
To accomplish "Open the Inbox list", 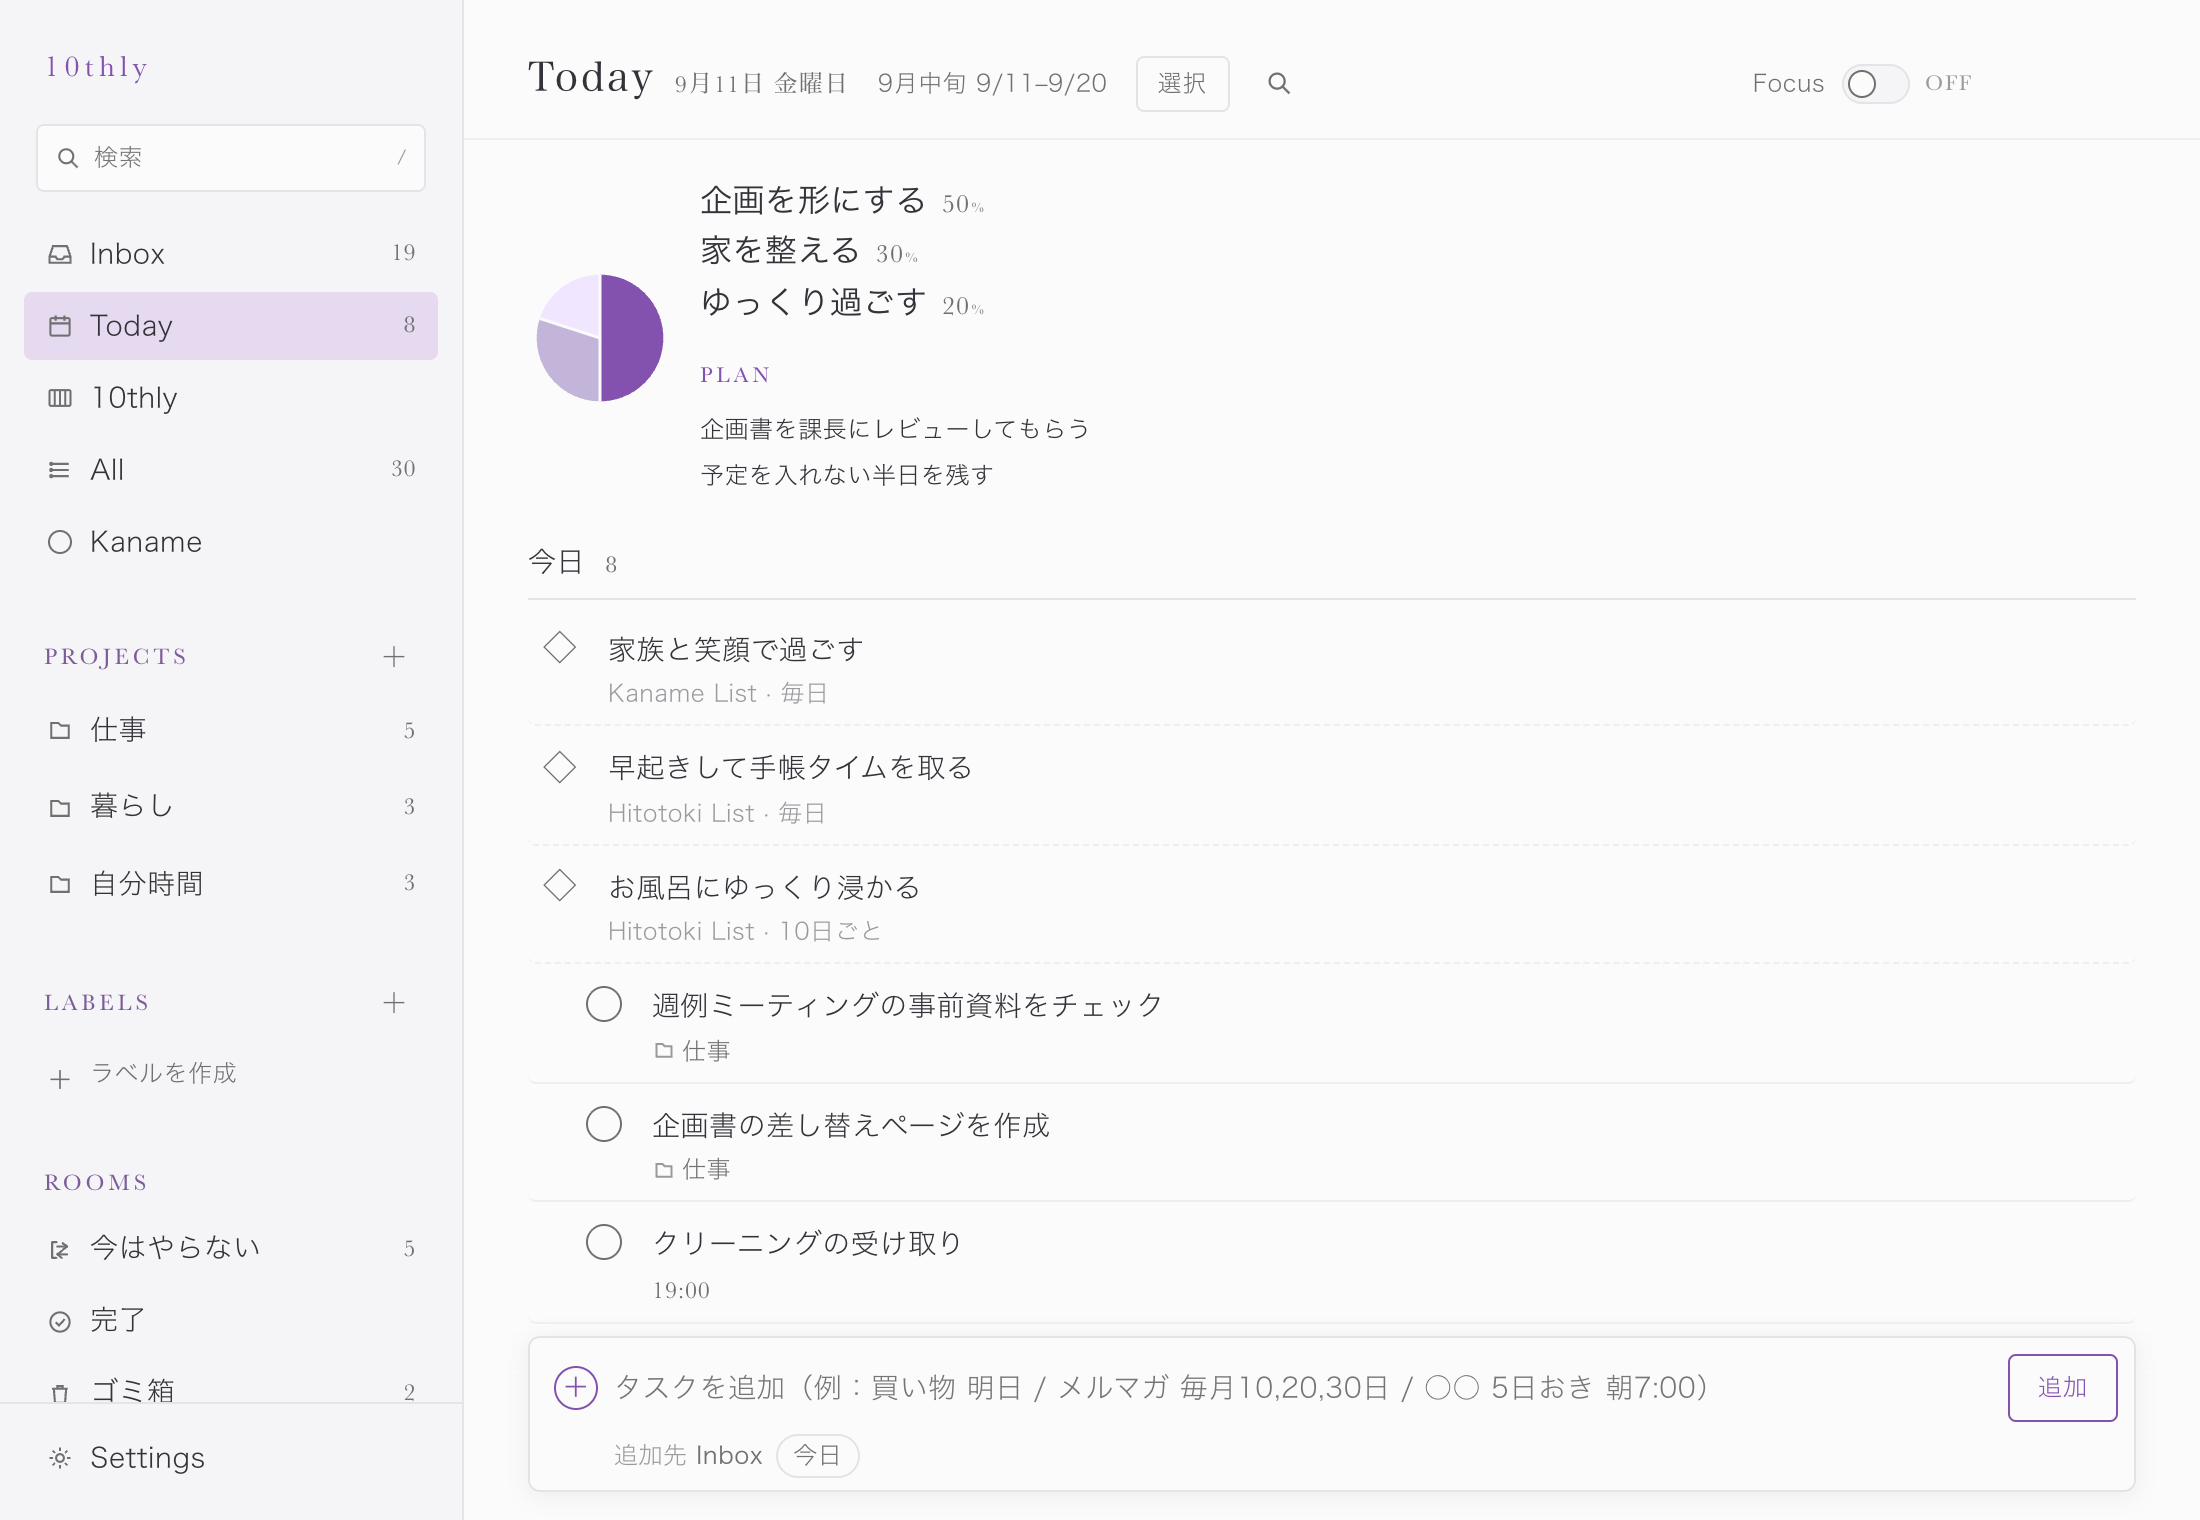I will [231, 254].
